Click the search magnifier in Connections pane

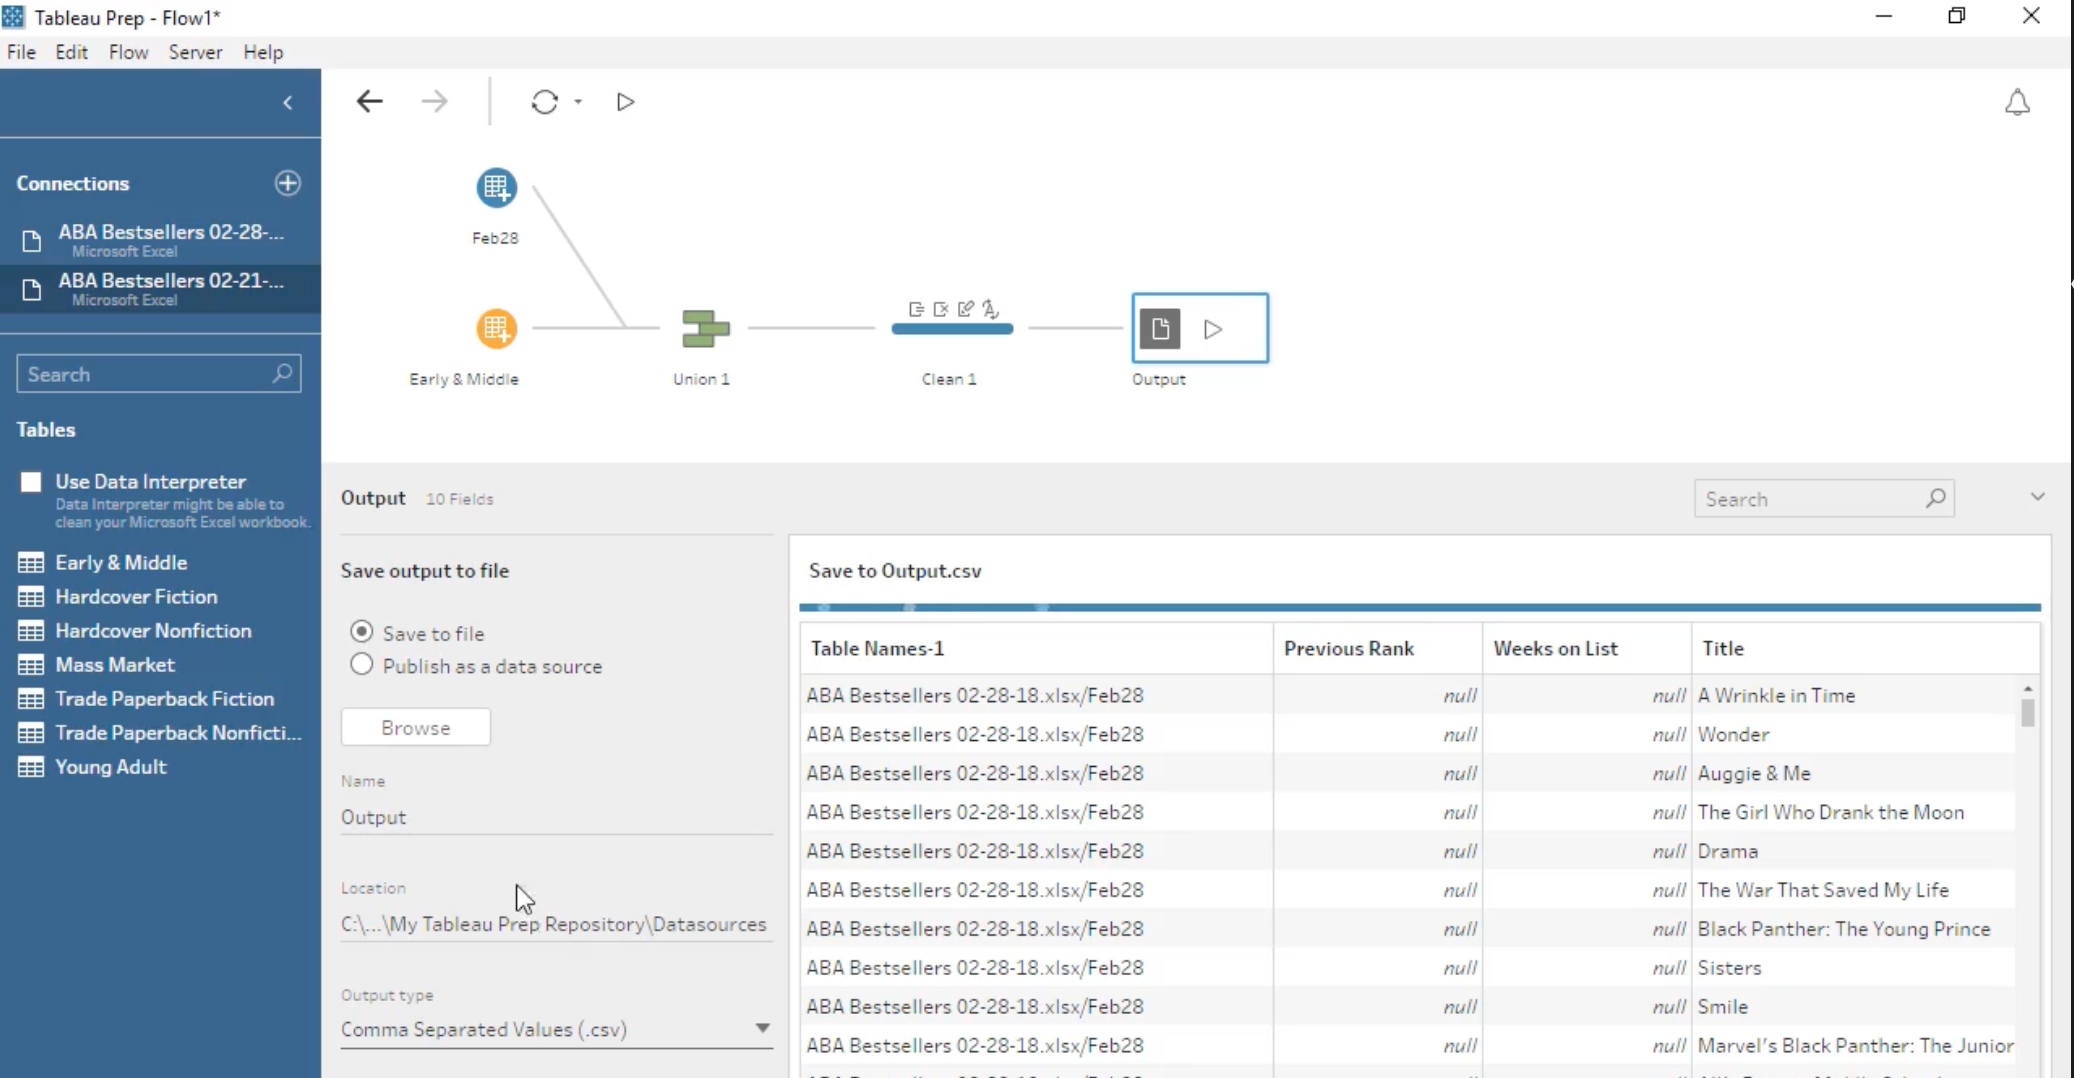coord(282,373)
